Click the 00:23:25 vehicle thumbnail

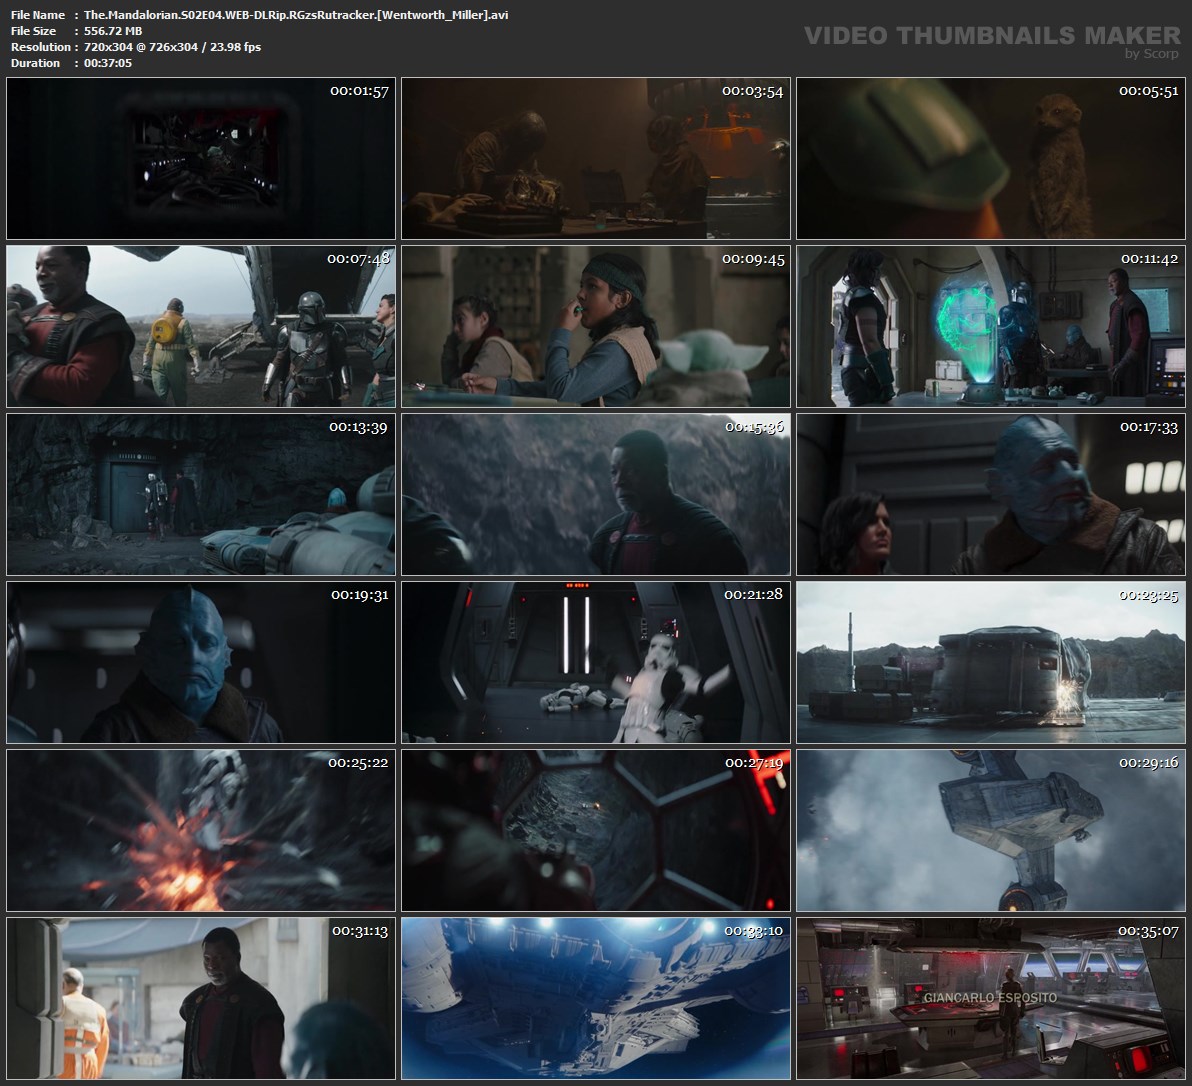[x=991, y=662]
